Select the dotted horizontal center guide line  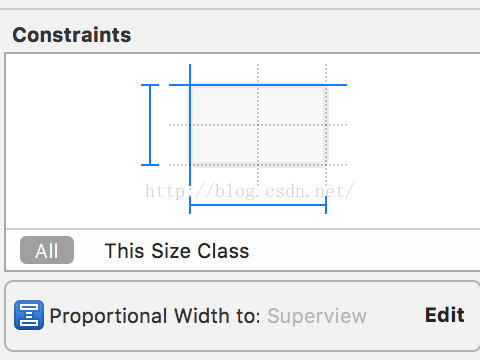pos(258,125)
